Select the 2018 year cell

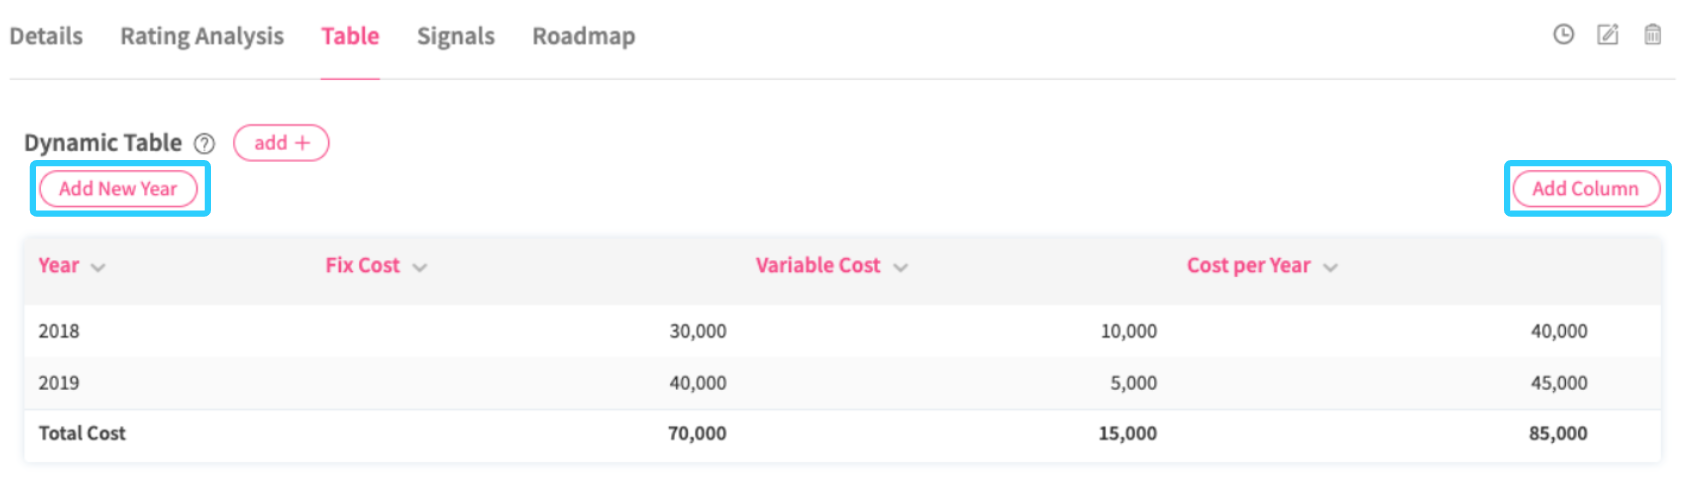click(59, 331)
